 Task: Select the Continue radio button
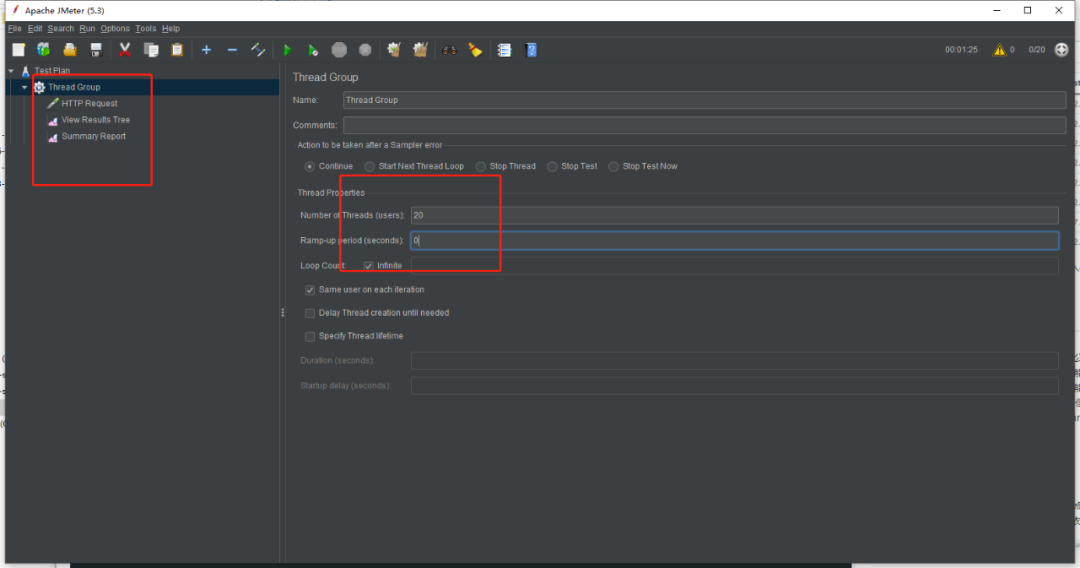coord(310,167)
